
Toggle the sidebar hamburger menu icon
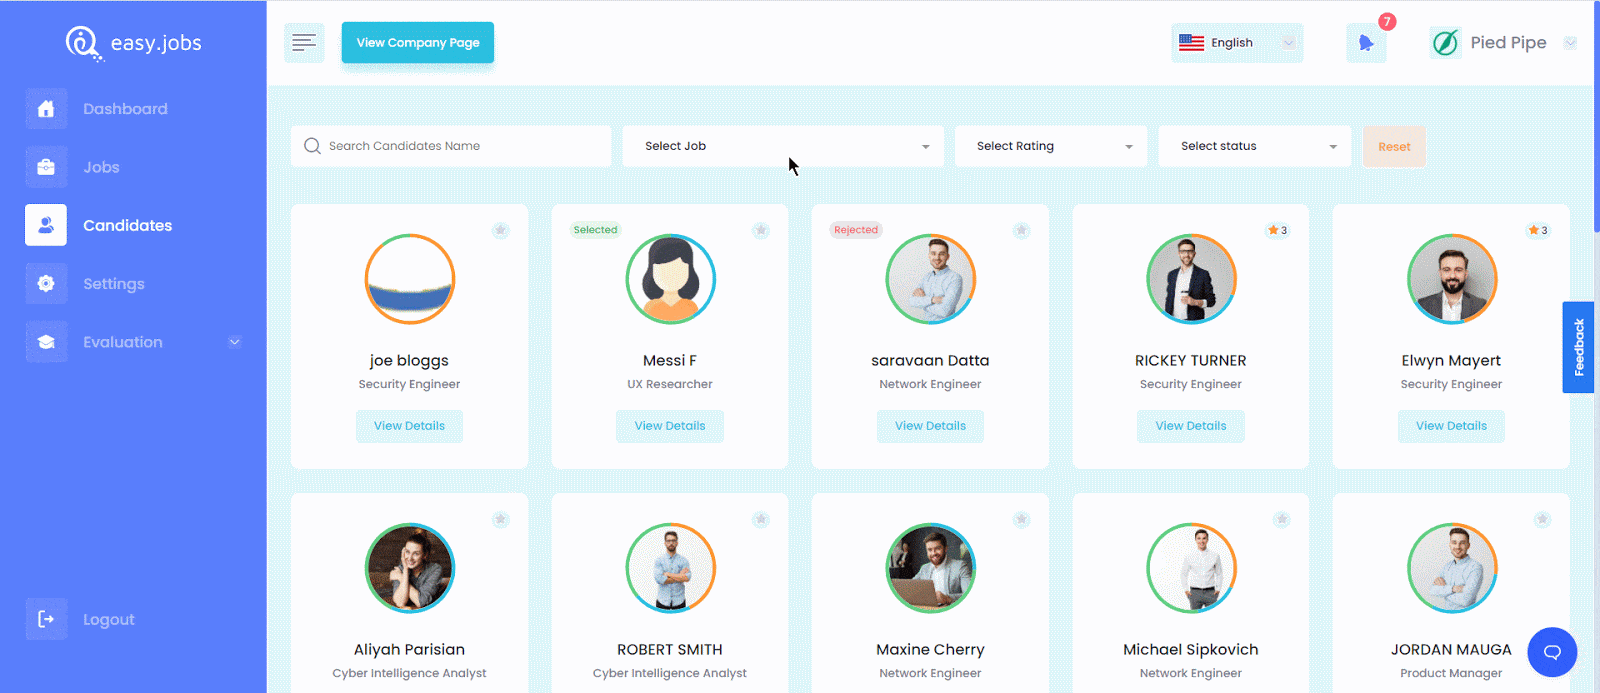[304, 42]
